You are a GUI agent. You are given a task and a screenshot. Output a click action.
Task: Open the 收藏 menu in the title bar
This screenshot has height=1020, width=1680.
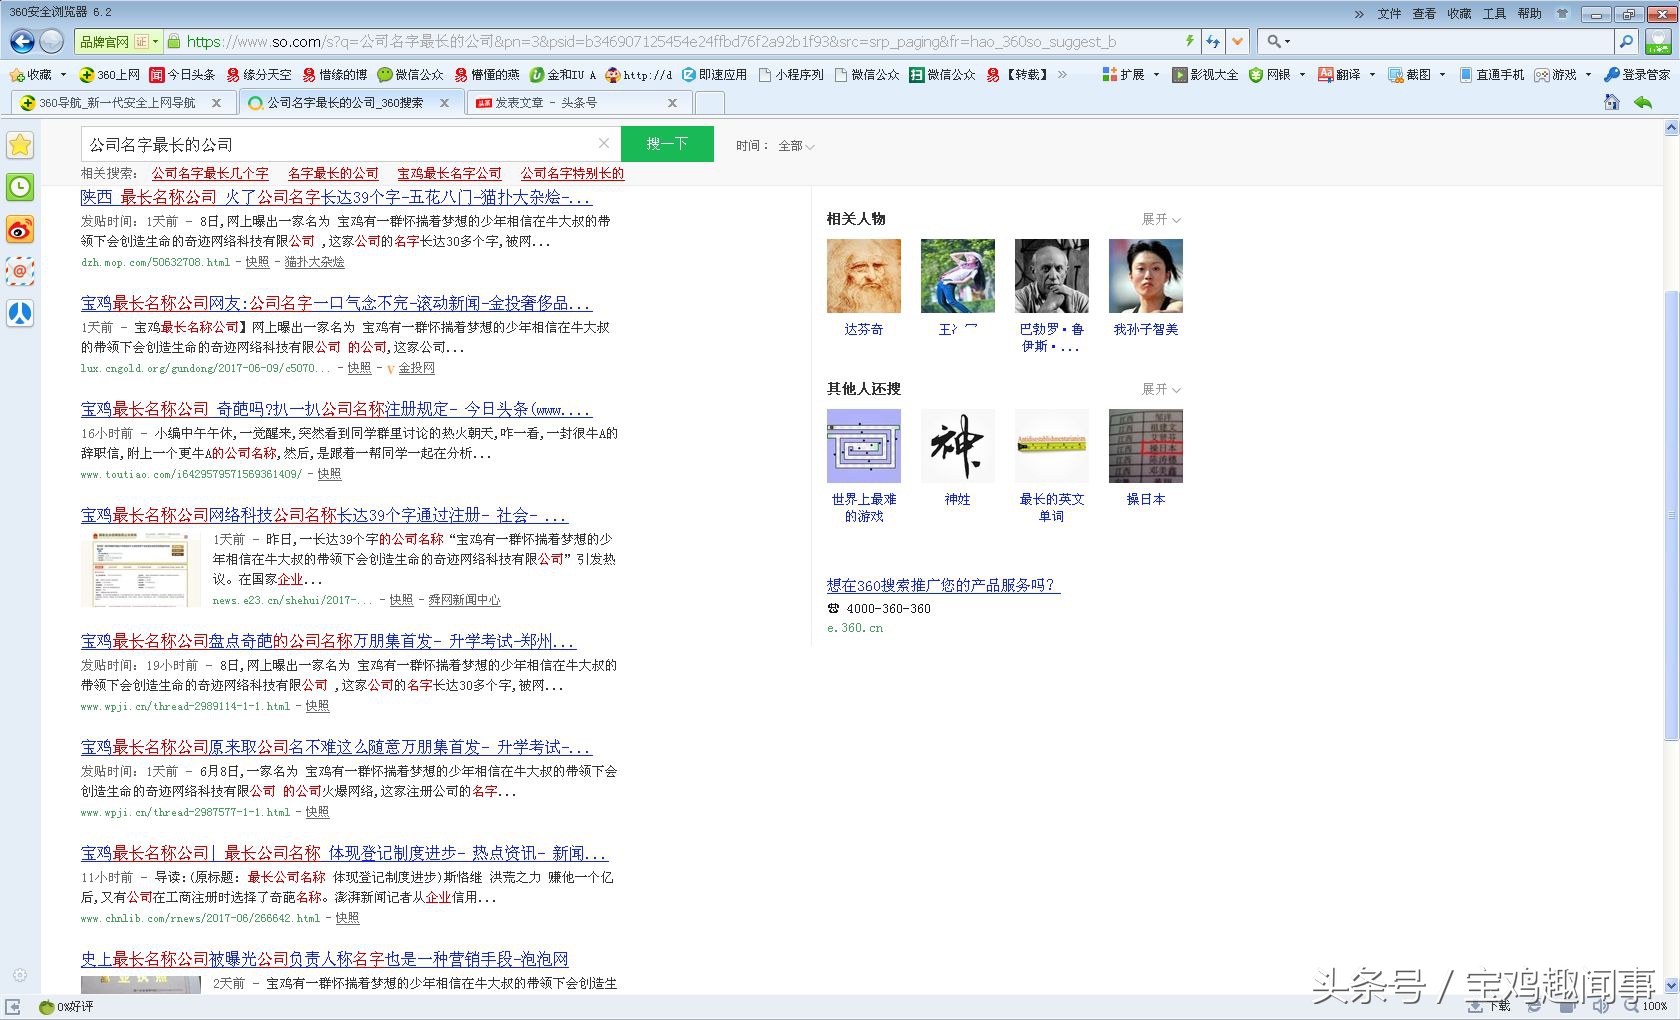tap(1459, 13)
